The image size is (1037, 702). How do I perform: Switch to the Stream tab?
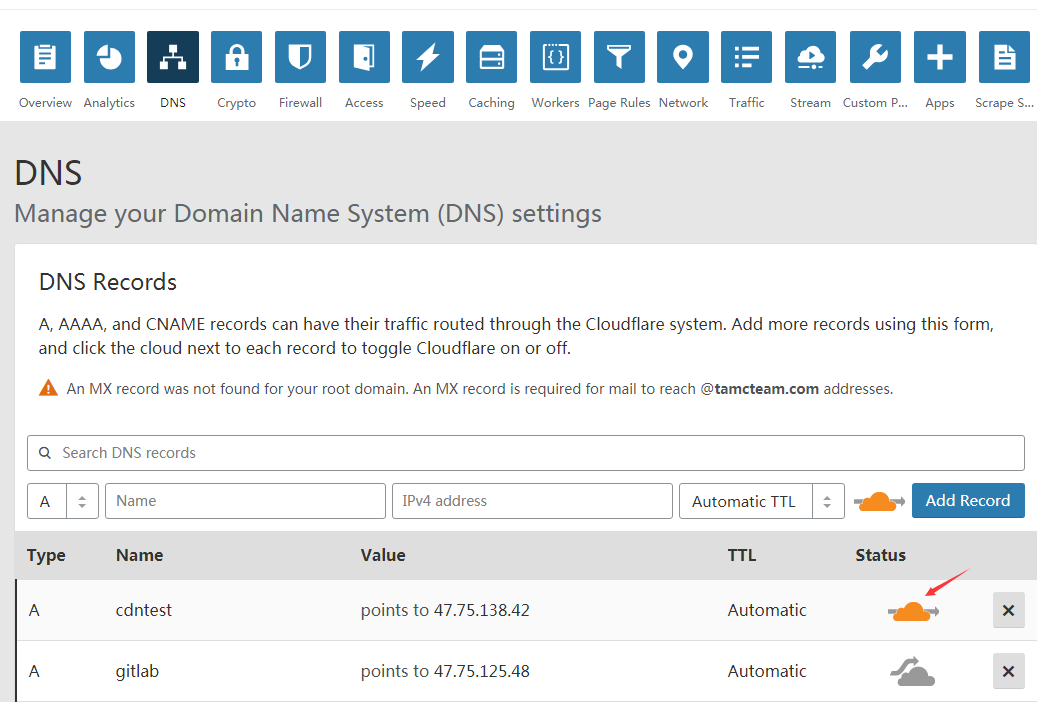[x=810, y=57]
